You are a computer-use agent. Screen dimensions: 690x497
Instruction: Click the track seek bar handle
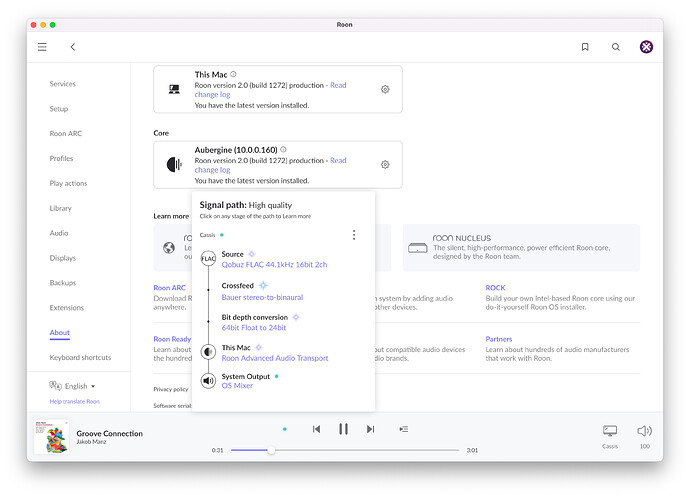(x=272, y=450)
